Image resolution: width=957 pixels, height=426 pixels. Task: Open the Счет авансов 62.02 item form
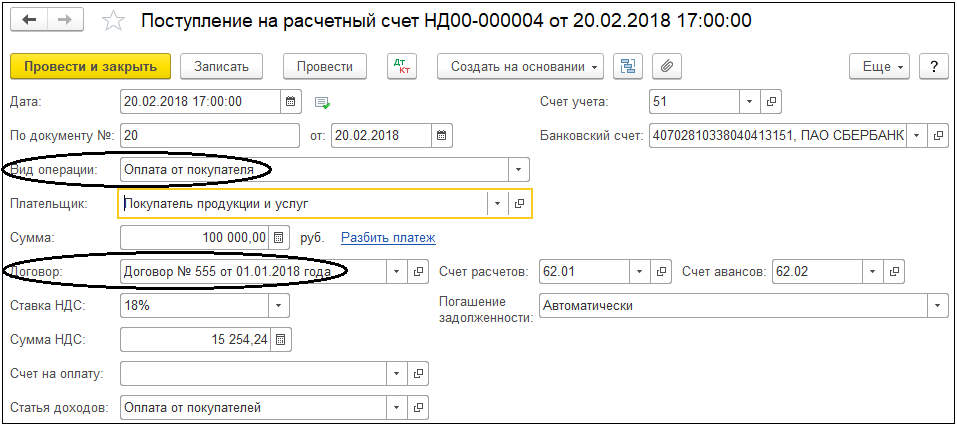tap(894, 272)
